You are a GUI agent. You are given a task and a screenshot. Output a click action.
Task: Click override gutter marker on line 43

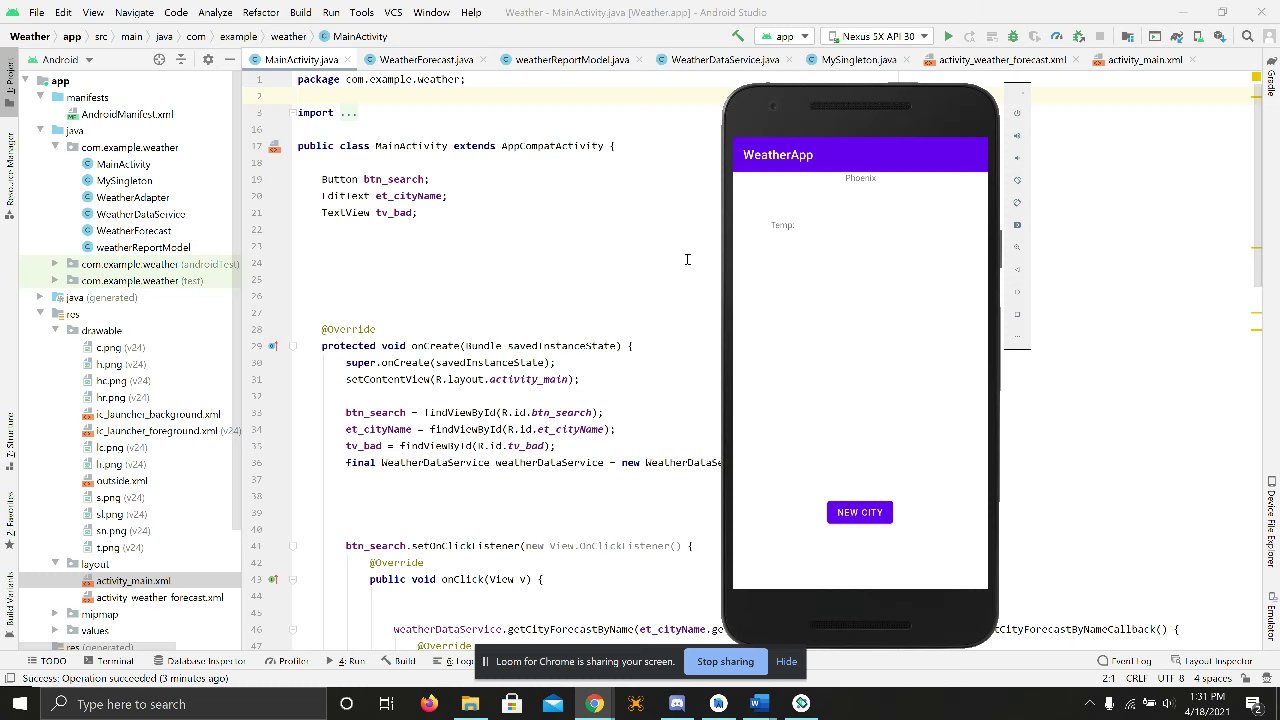(272, 579)
